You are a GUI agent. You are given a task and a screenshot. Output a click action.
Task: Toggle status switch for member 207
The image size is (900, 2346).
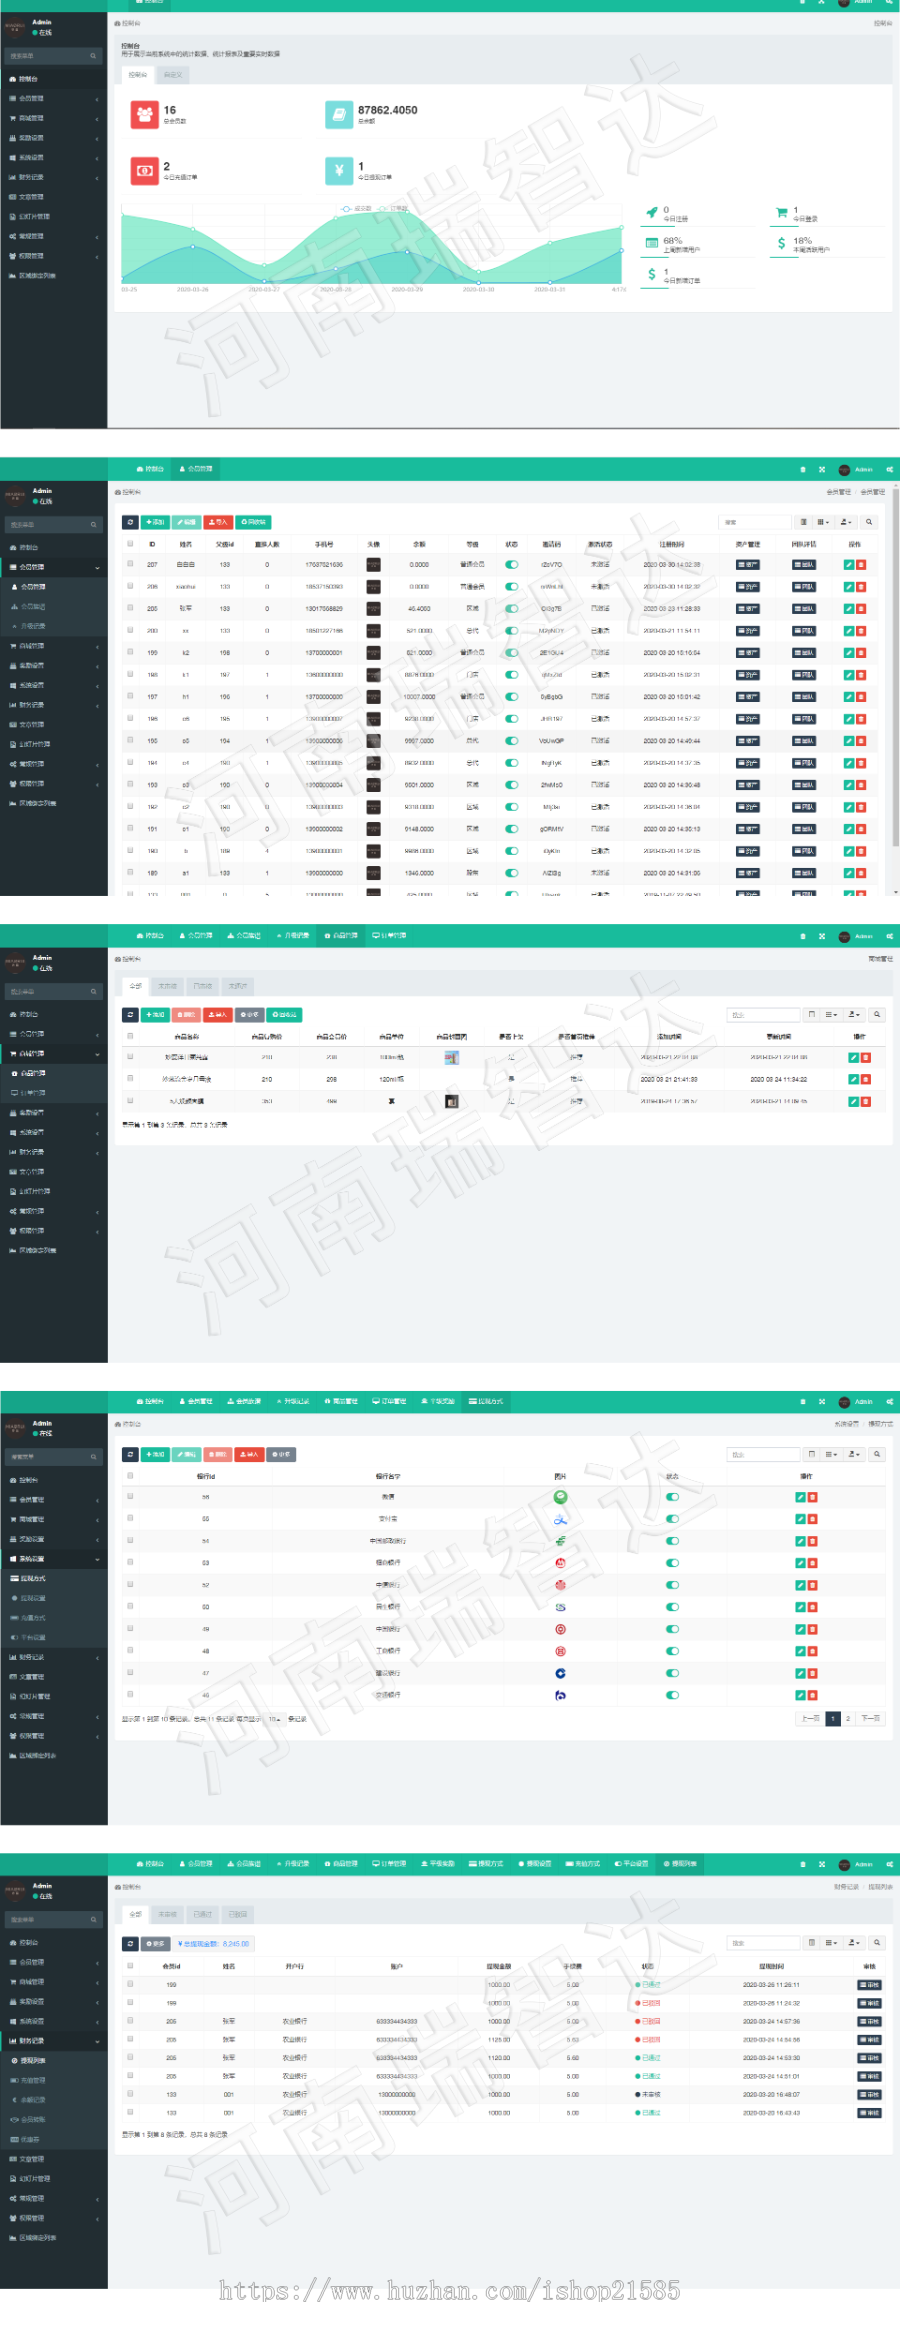click(x=512, y=565)
